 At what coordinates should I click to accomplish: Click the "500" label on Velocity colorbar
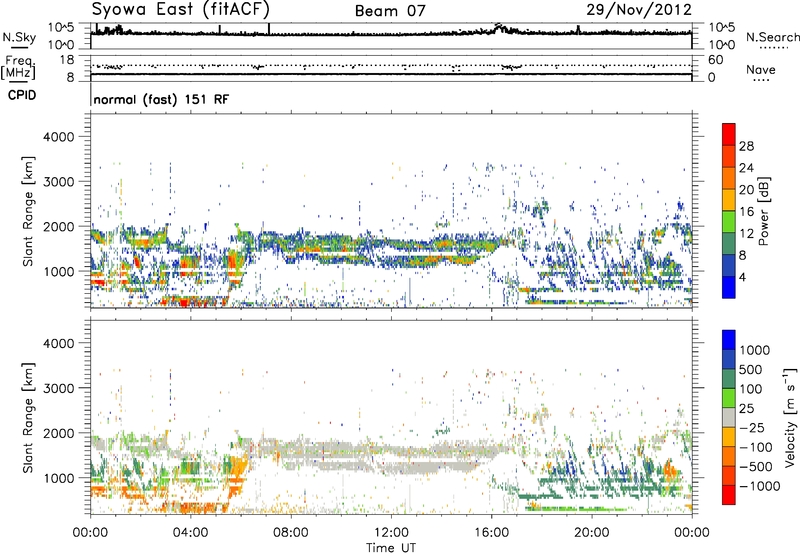pyautogui.click(x=751, y=369)
